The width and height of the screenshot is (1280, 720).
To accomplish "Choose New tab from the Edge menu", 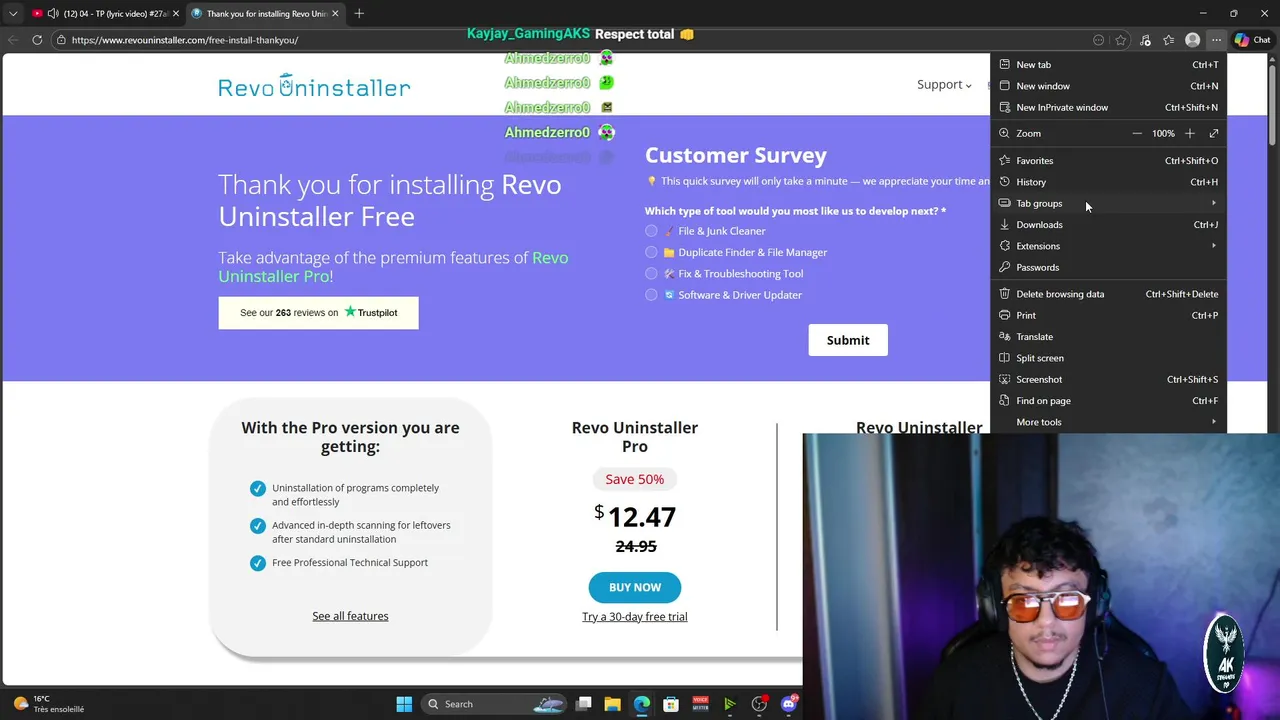I will point(1109,65).
